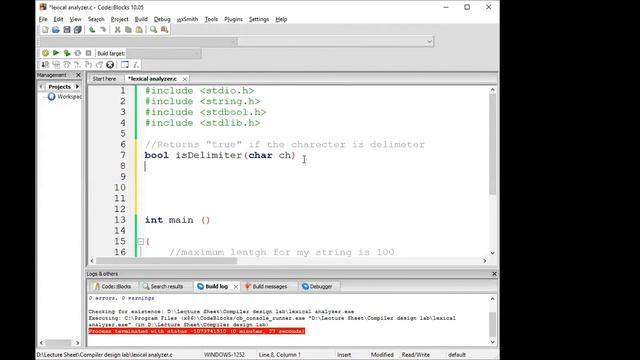Open the Tools menu
The height and width of the screenshot is (360, 640).
(x=211, y=19)
